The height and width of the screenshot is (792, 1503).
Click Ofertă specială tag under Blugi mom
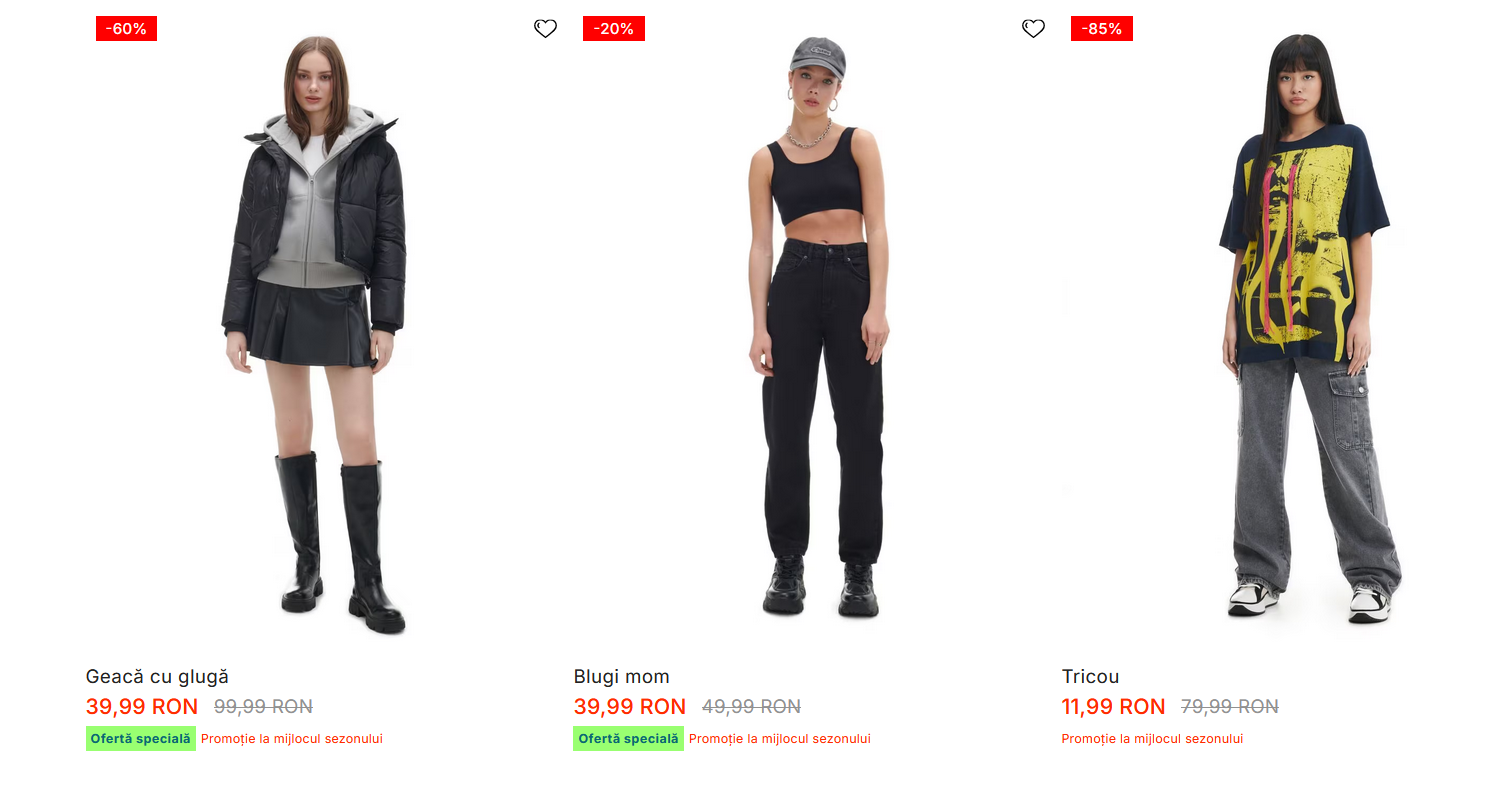629,739
